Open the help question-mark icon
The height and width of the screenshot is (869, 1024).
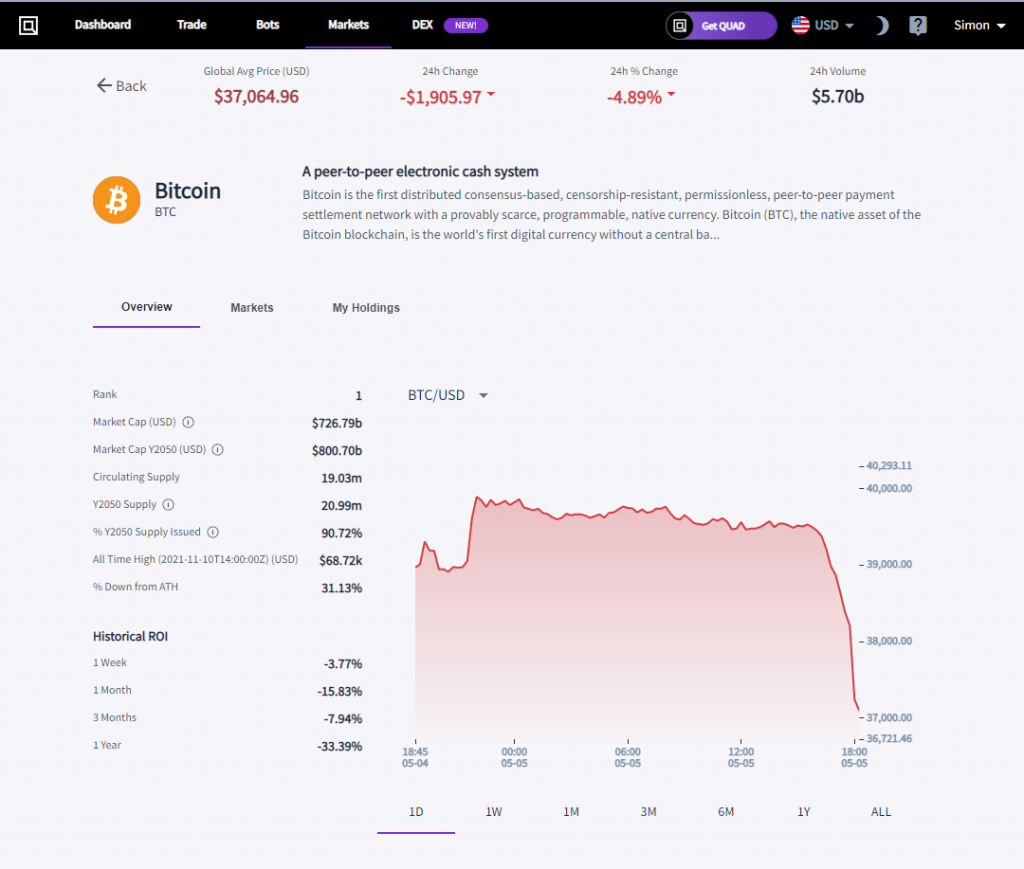[917, 25]
